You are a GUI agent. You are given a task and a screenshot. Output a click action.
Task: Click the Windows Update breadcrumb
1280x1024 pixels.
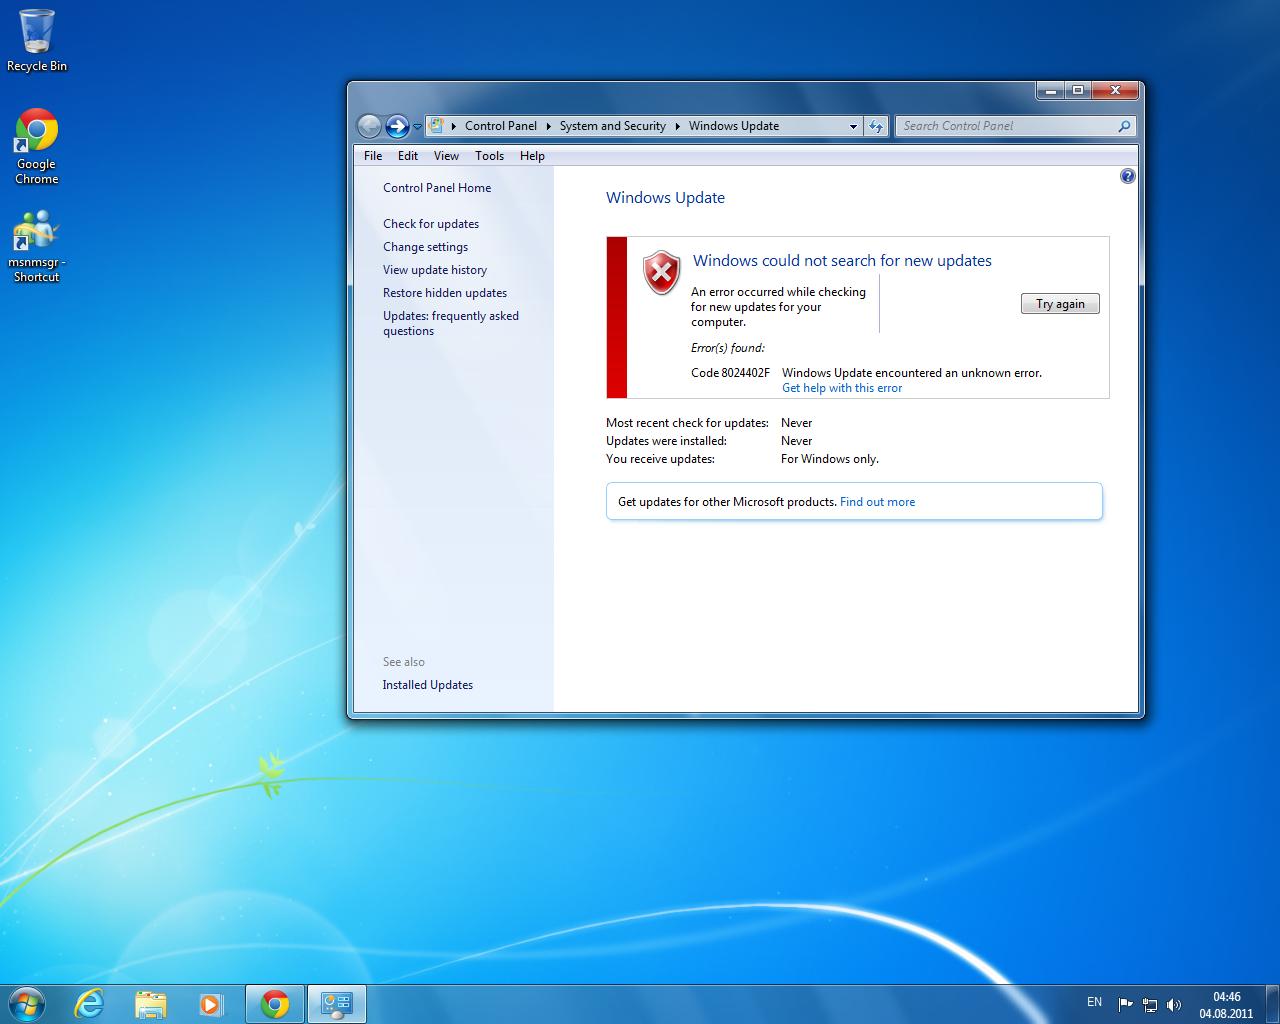click(734, 126)
